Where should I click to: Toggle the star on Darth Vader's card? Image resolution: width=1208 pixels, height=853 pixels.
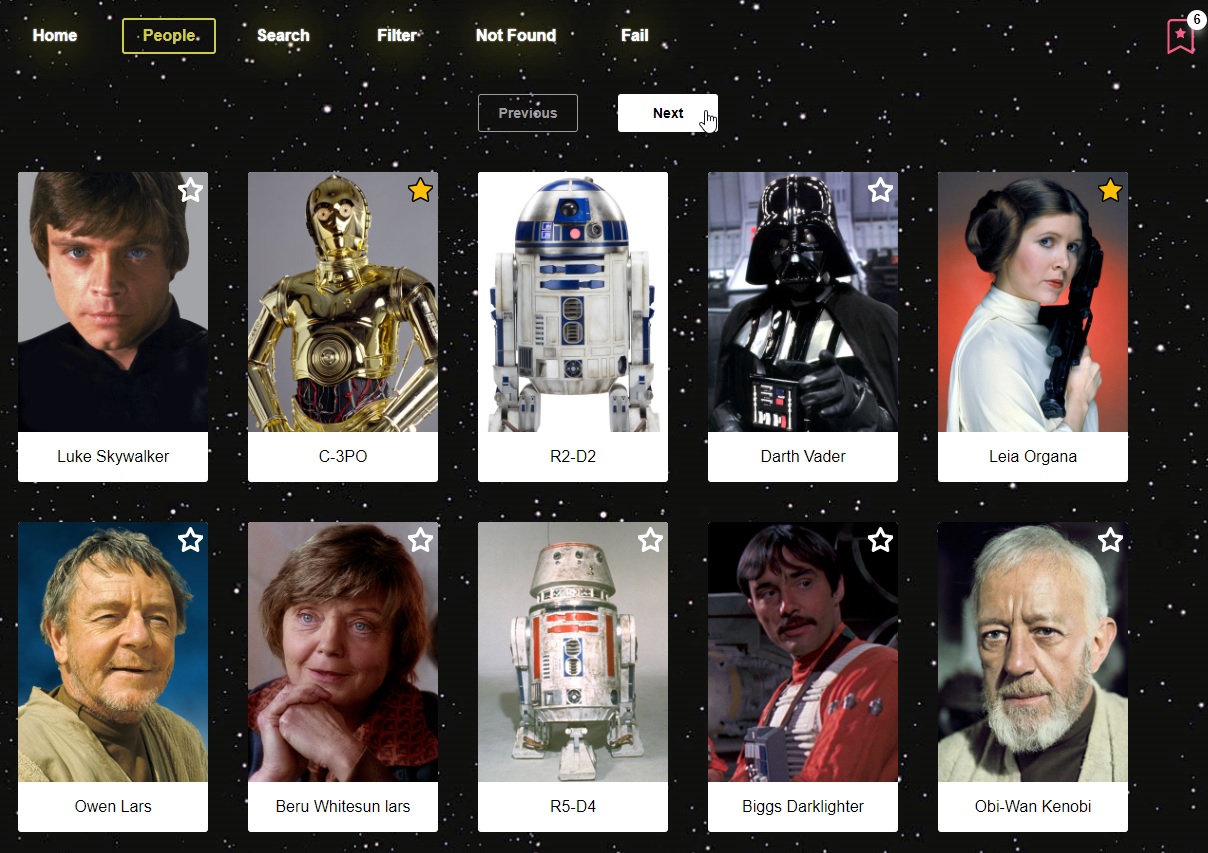click(x=880, y=190)
